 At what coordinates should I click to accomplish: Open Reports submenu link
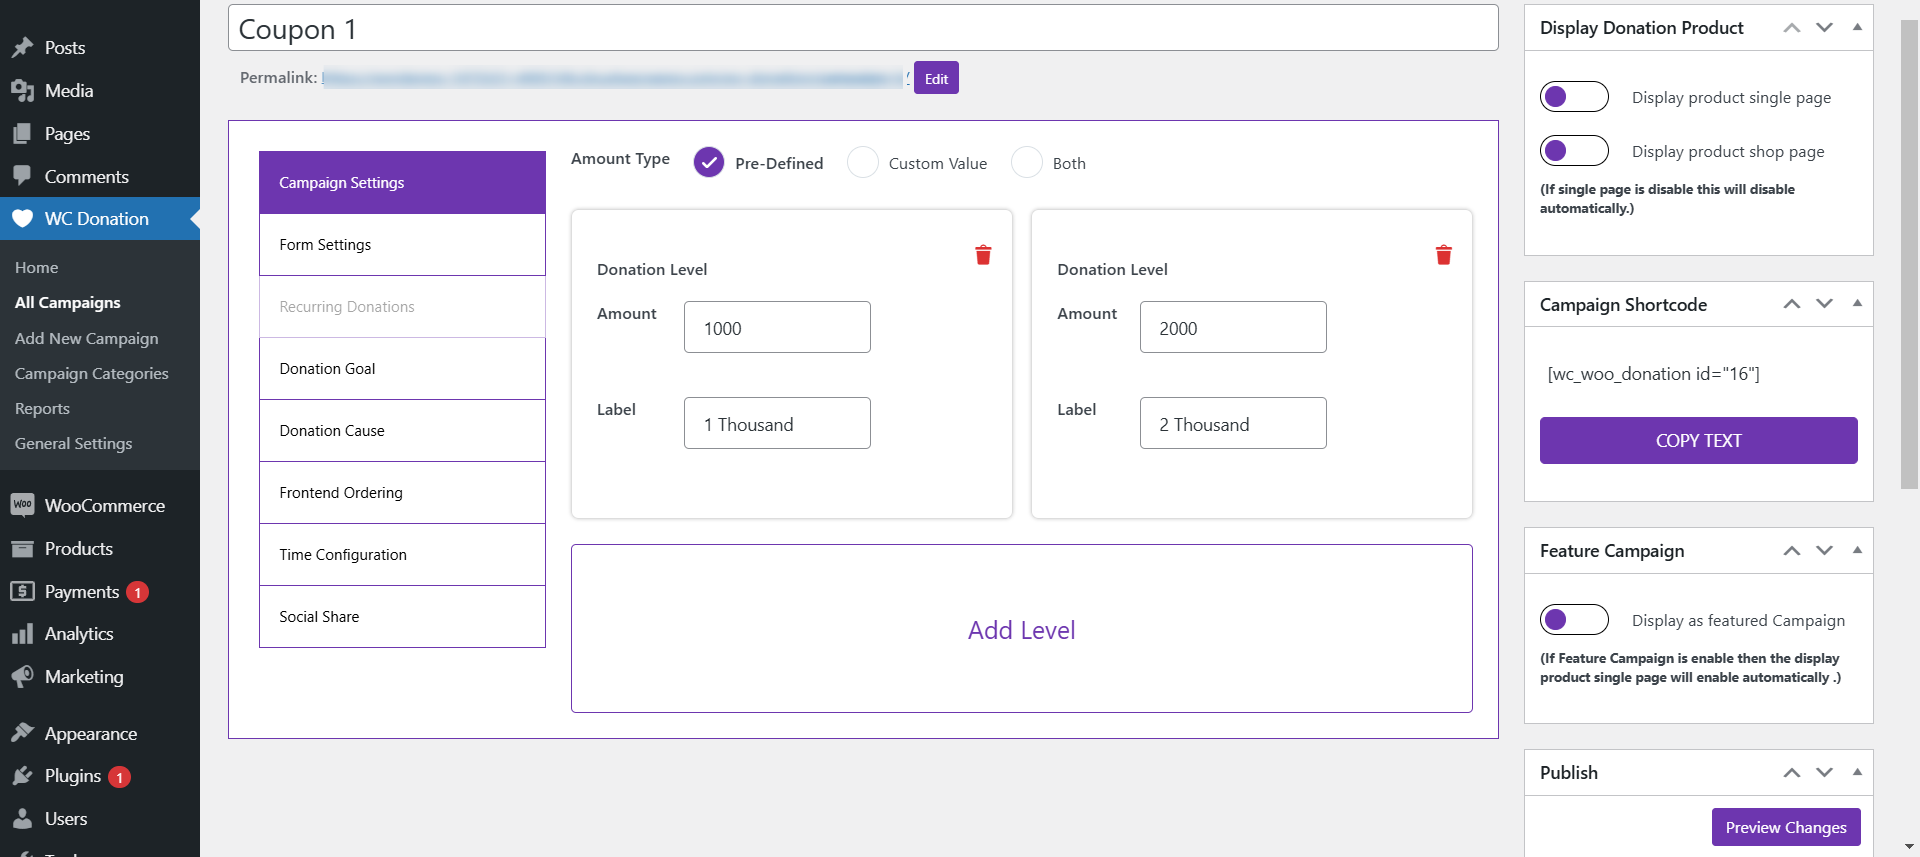click(42, 408)
